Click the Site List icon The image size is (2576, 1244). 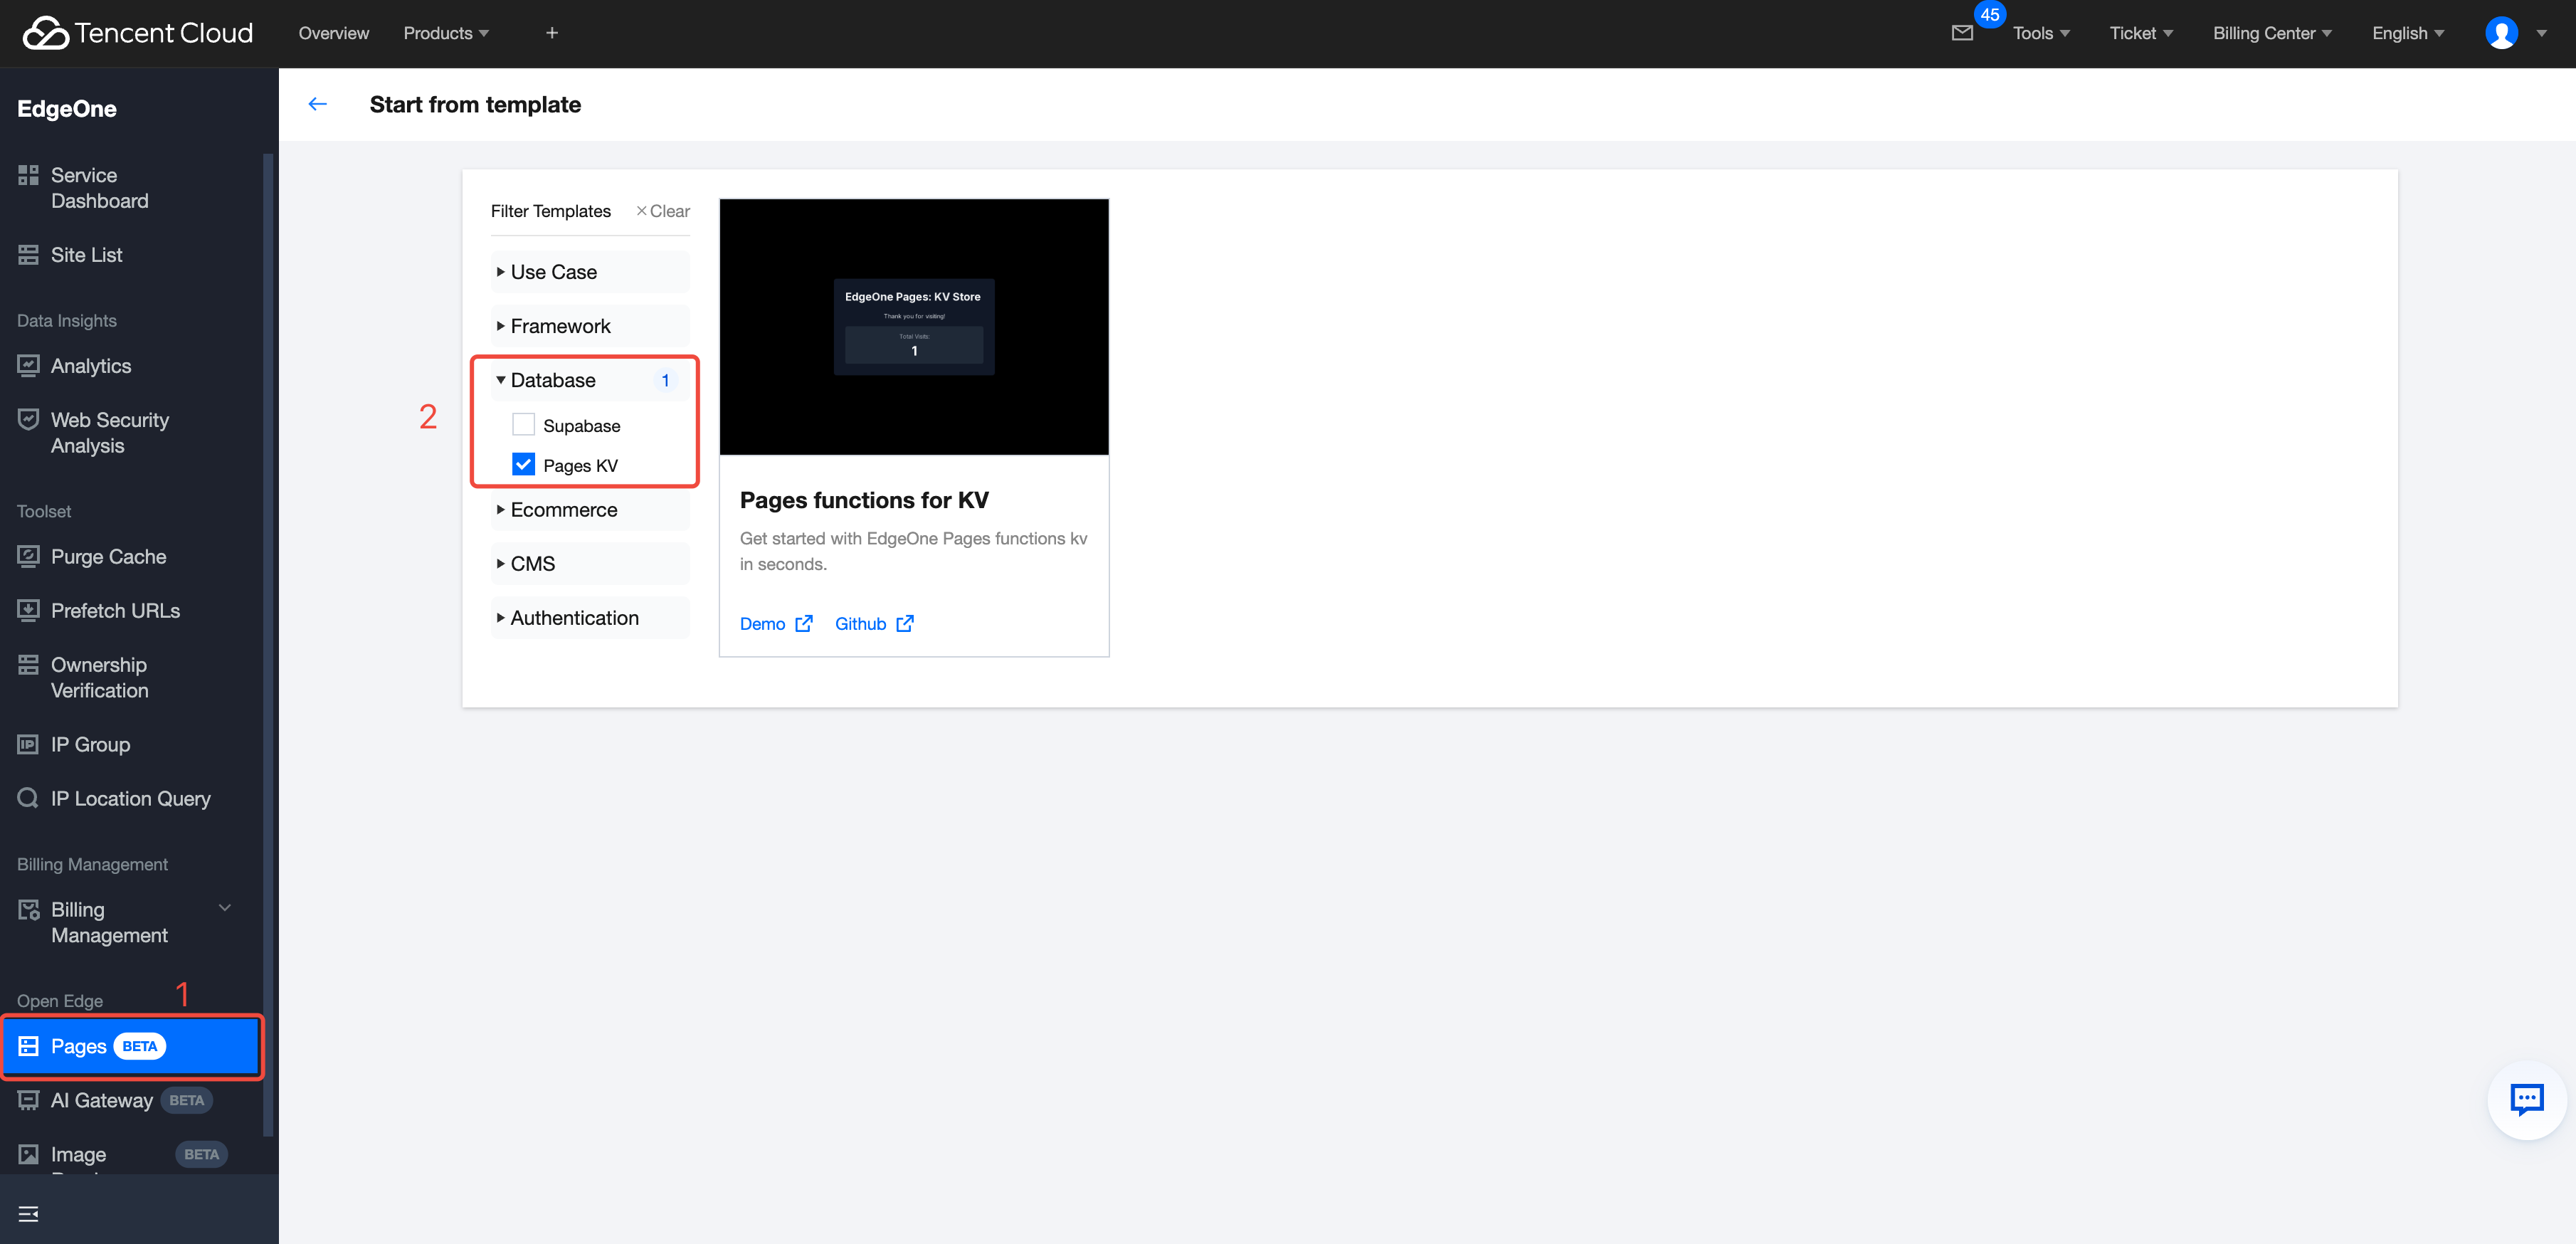click(28, 255)
